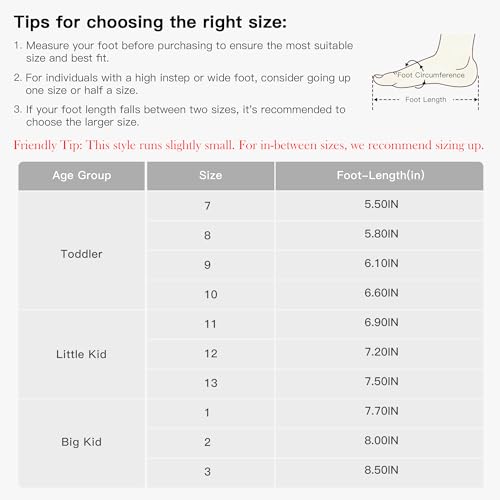This screenshot has height=500, width=500.
Task: Click the Foot Length label on diagram
Action: [x=426, y=99]
